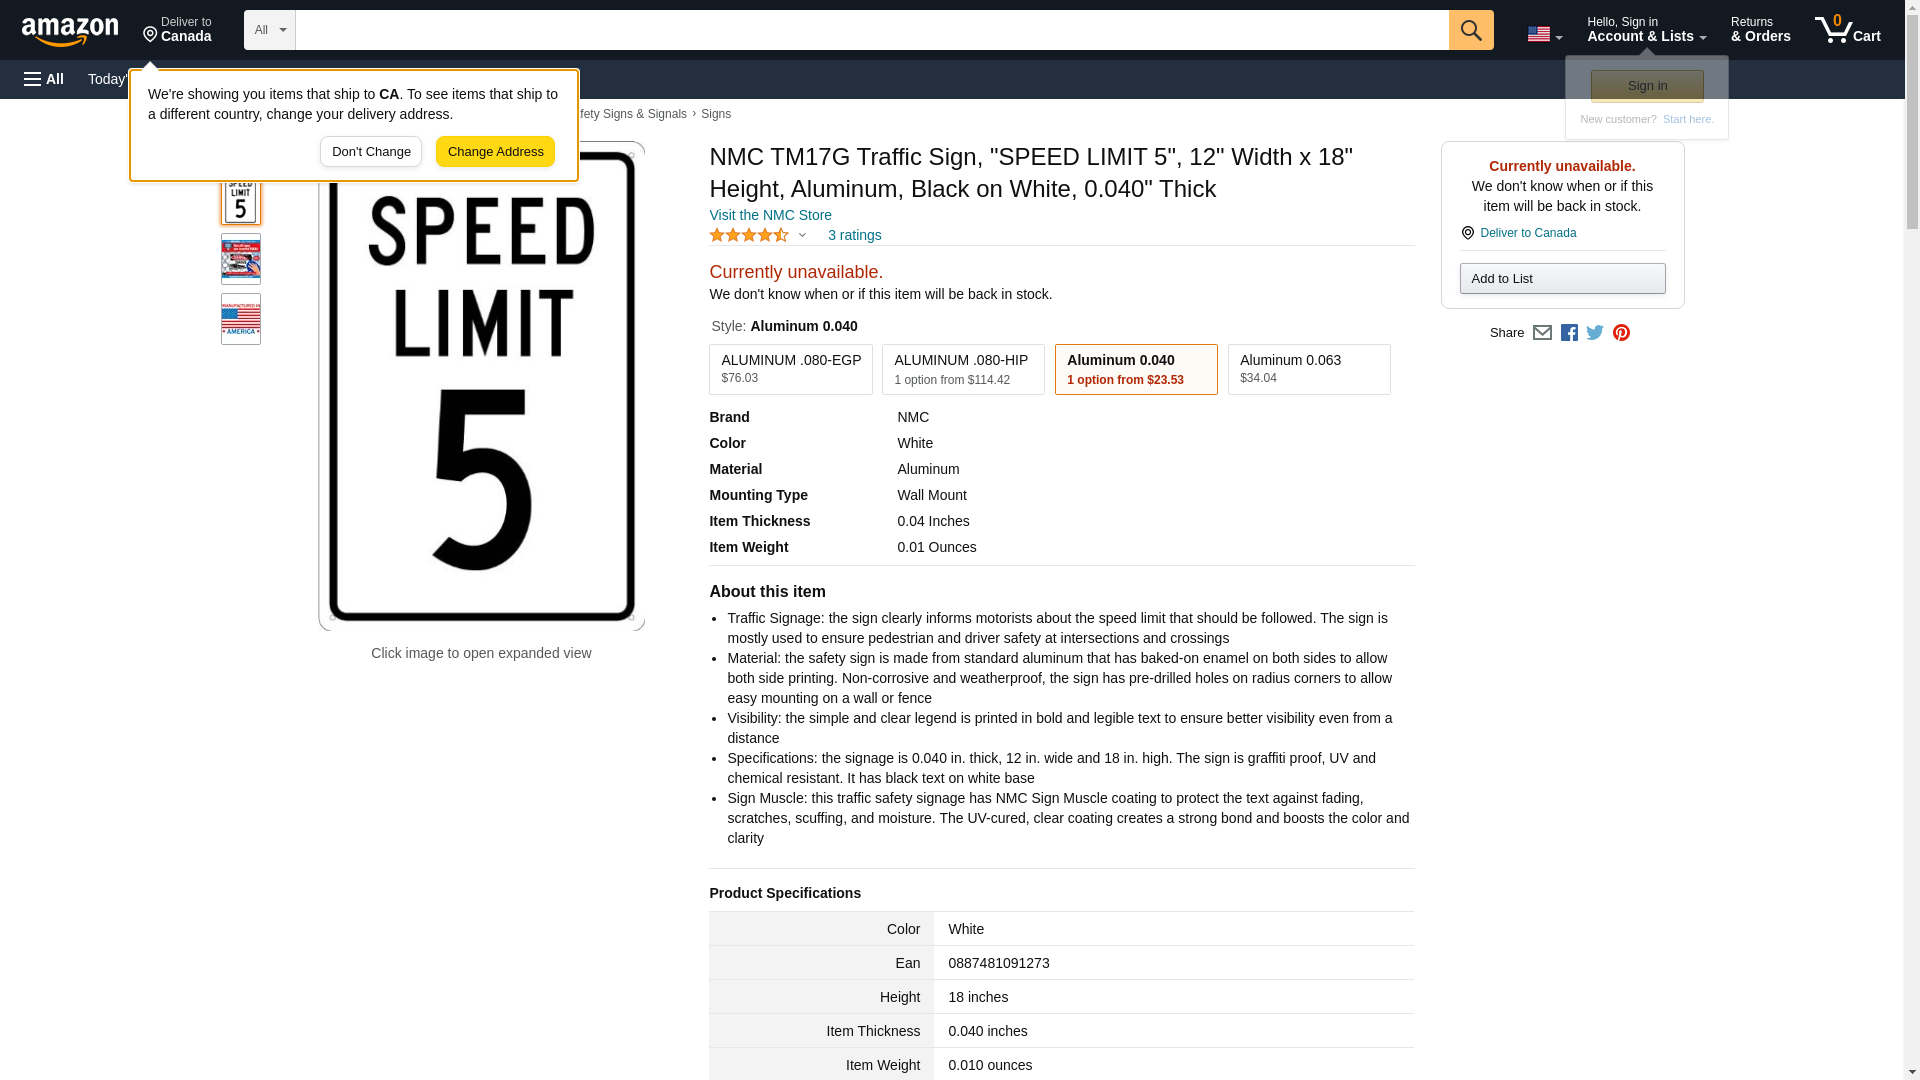Click into the search text field

pyautogui.click(x=870, y=30)
